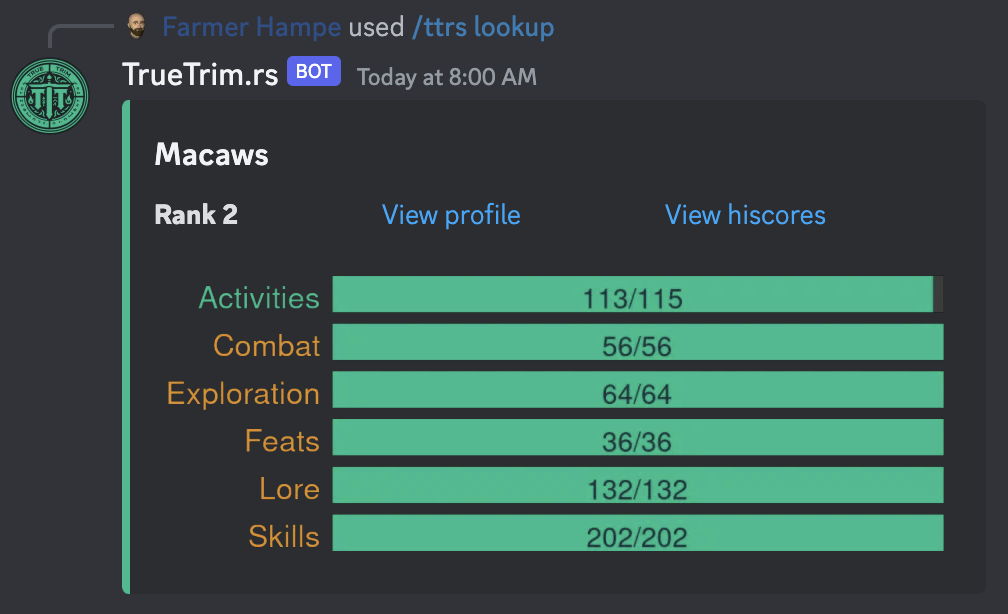Screen dimensions: 1008x614
Task: Open the View profile link
Action: [451, 215]
